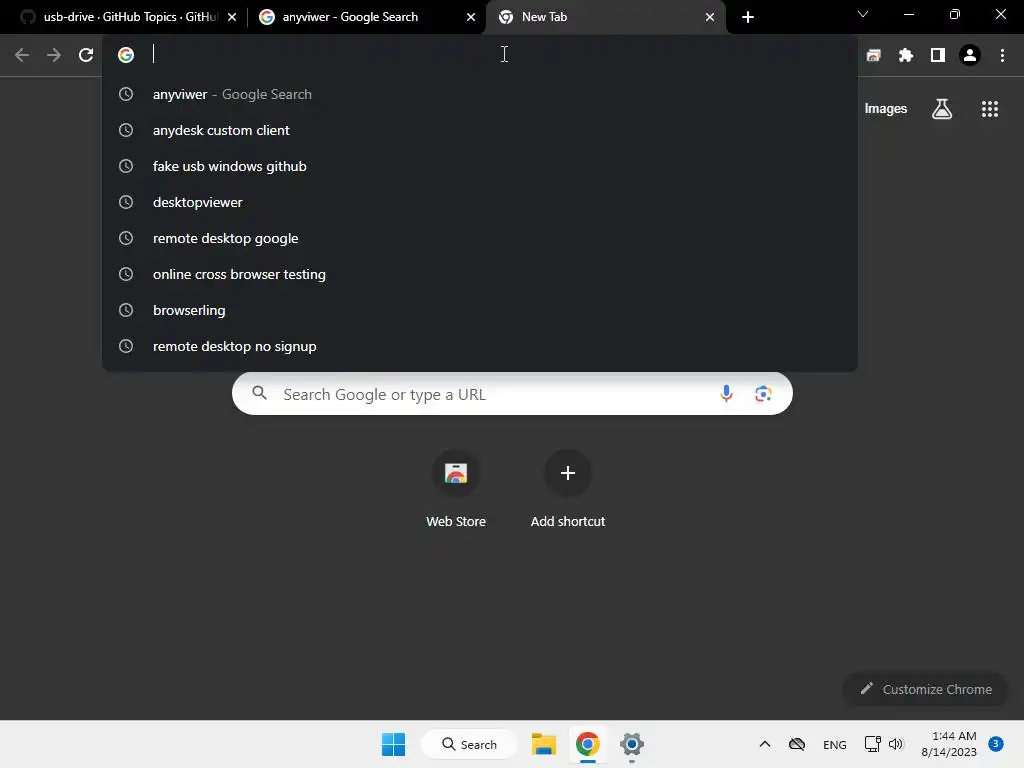1024x768 pixels.
Task: Select the desktopviewer suggestion
Action: click(x=480, y=202)
